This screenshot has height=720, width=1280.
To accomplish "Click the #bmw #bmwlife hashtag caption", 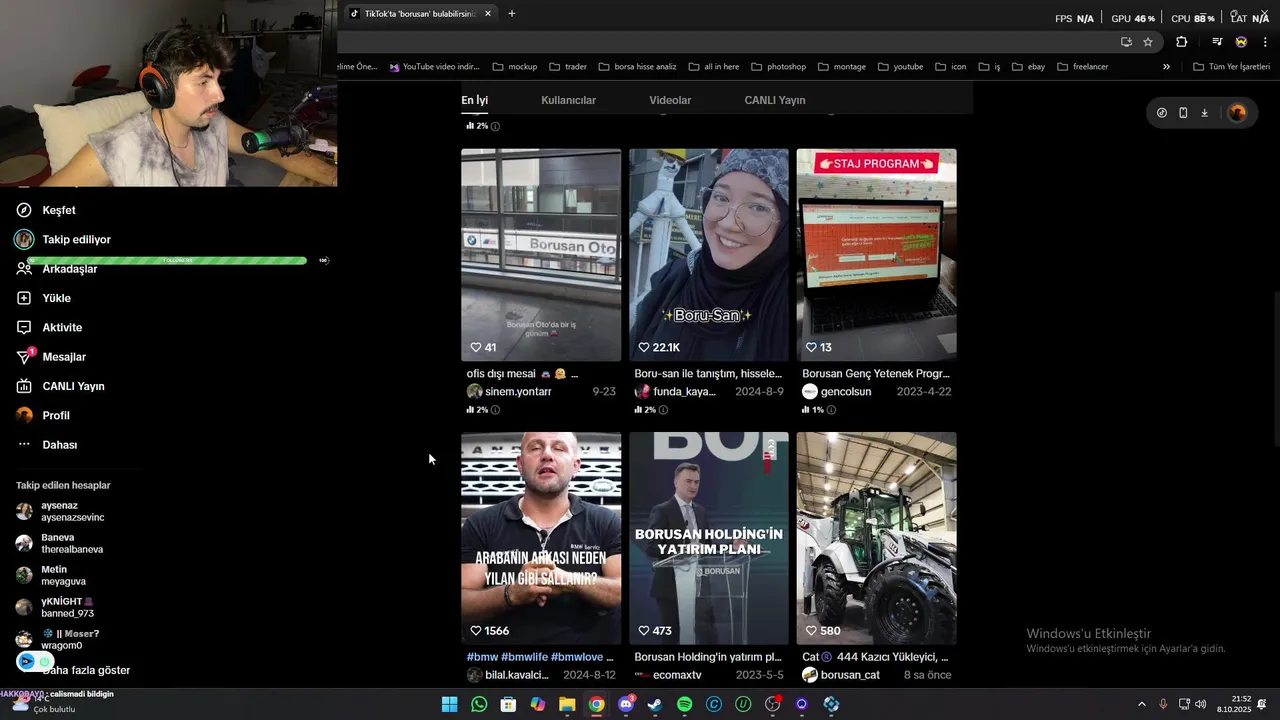I will click(540, 657).
